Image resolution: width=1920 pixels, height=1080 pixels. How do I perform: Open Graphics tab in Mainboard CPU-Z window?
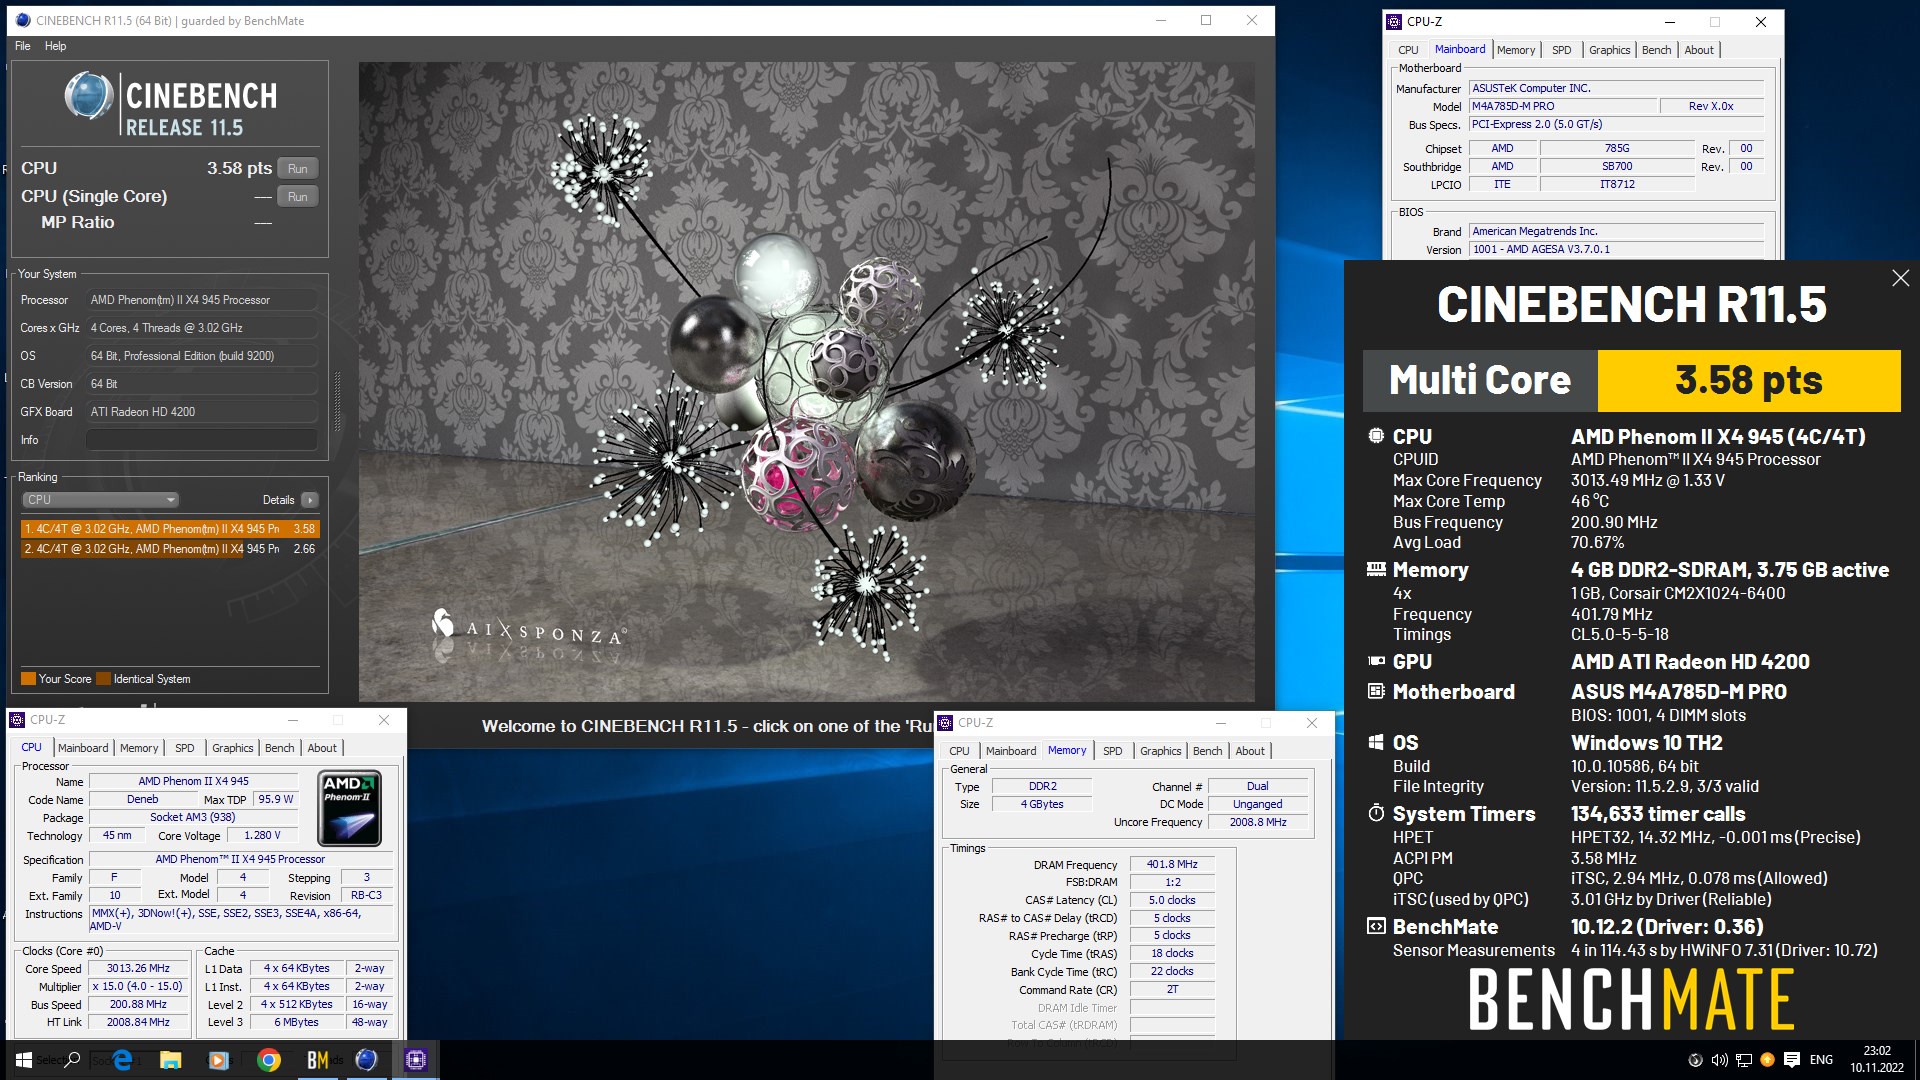(x=1609, y=50)
